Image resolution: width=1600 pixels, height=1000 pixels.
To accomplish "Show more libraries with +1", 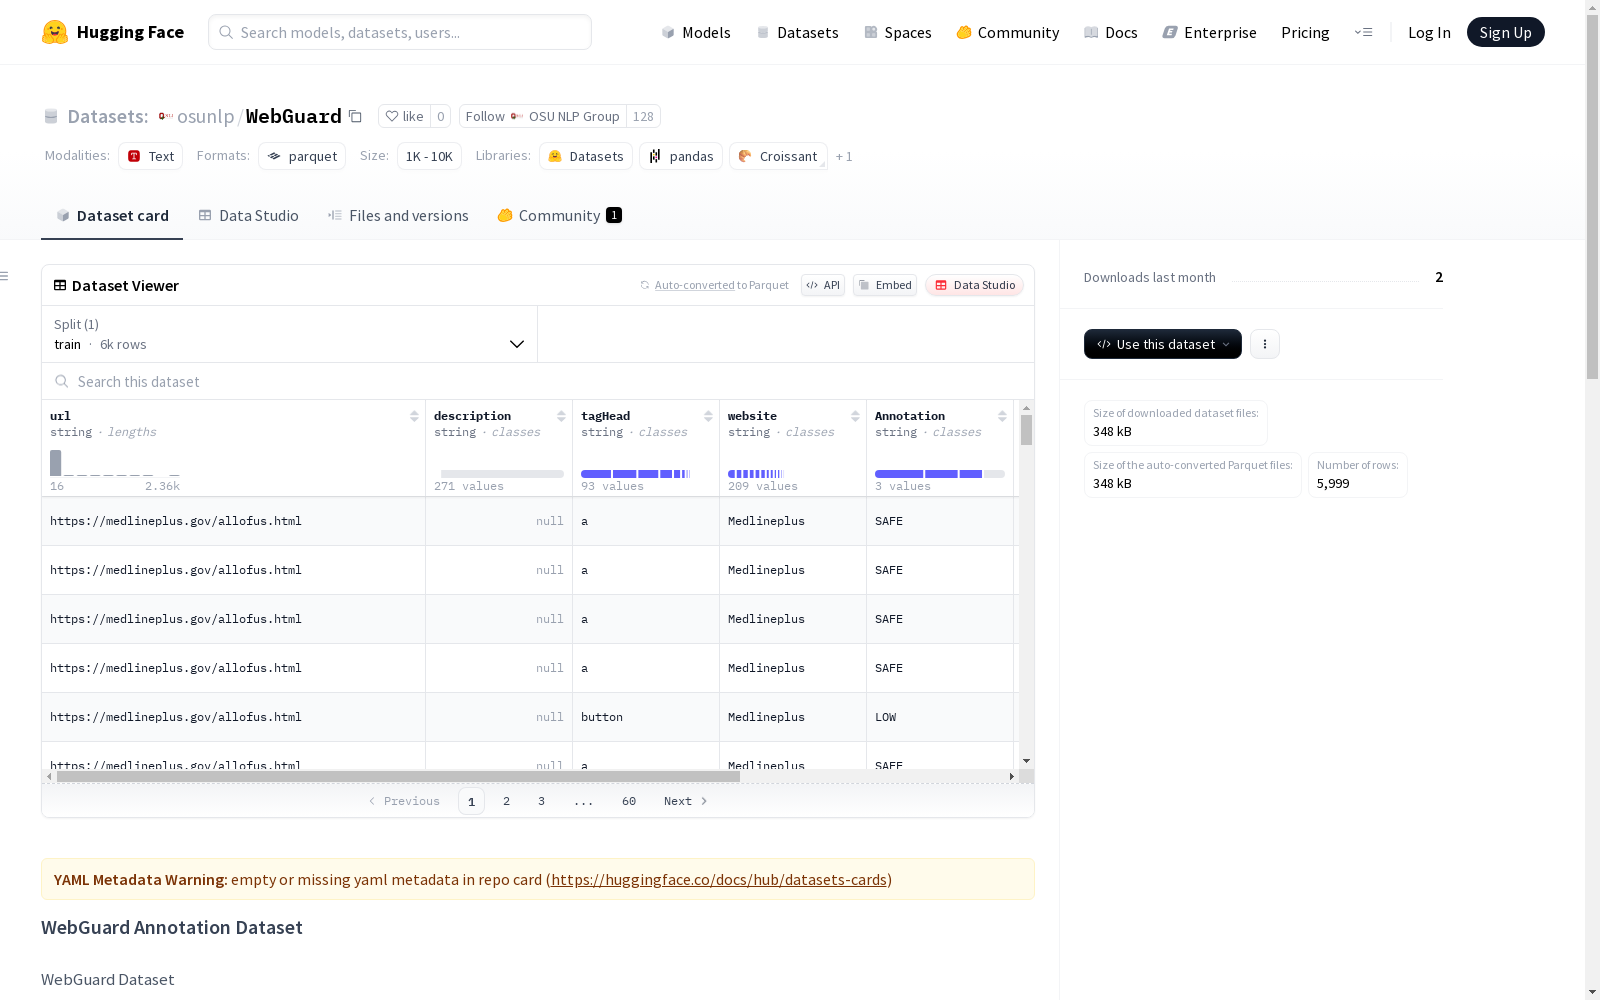I will click(844, 156).
